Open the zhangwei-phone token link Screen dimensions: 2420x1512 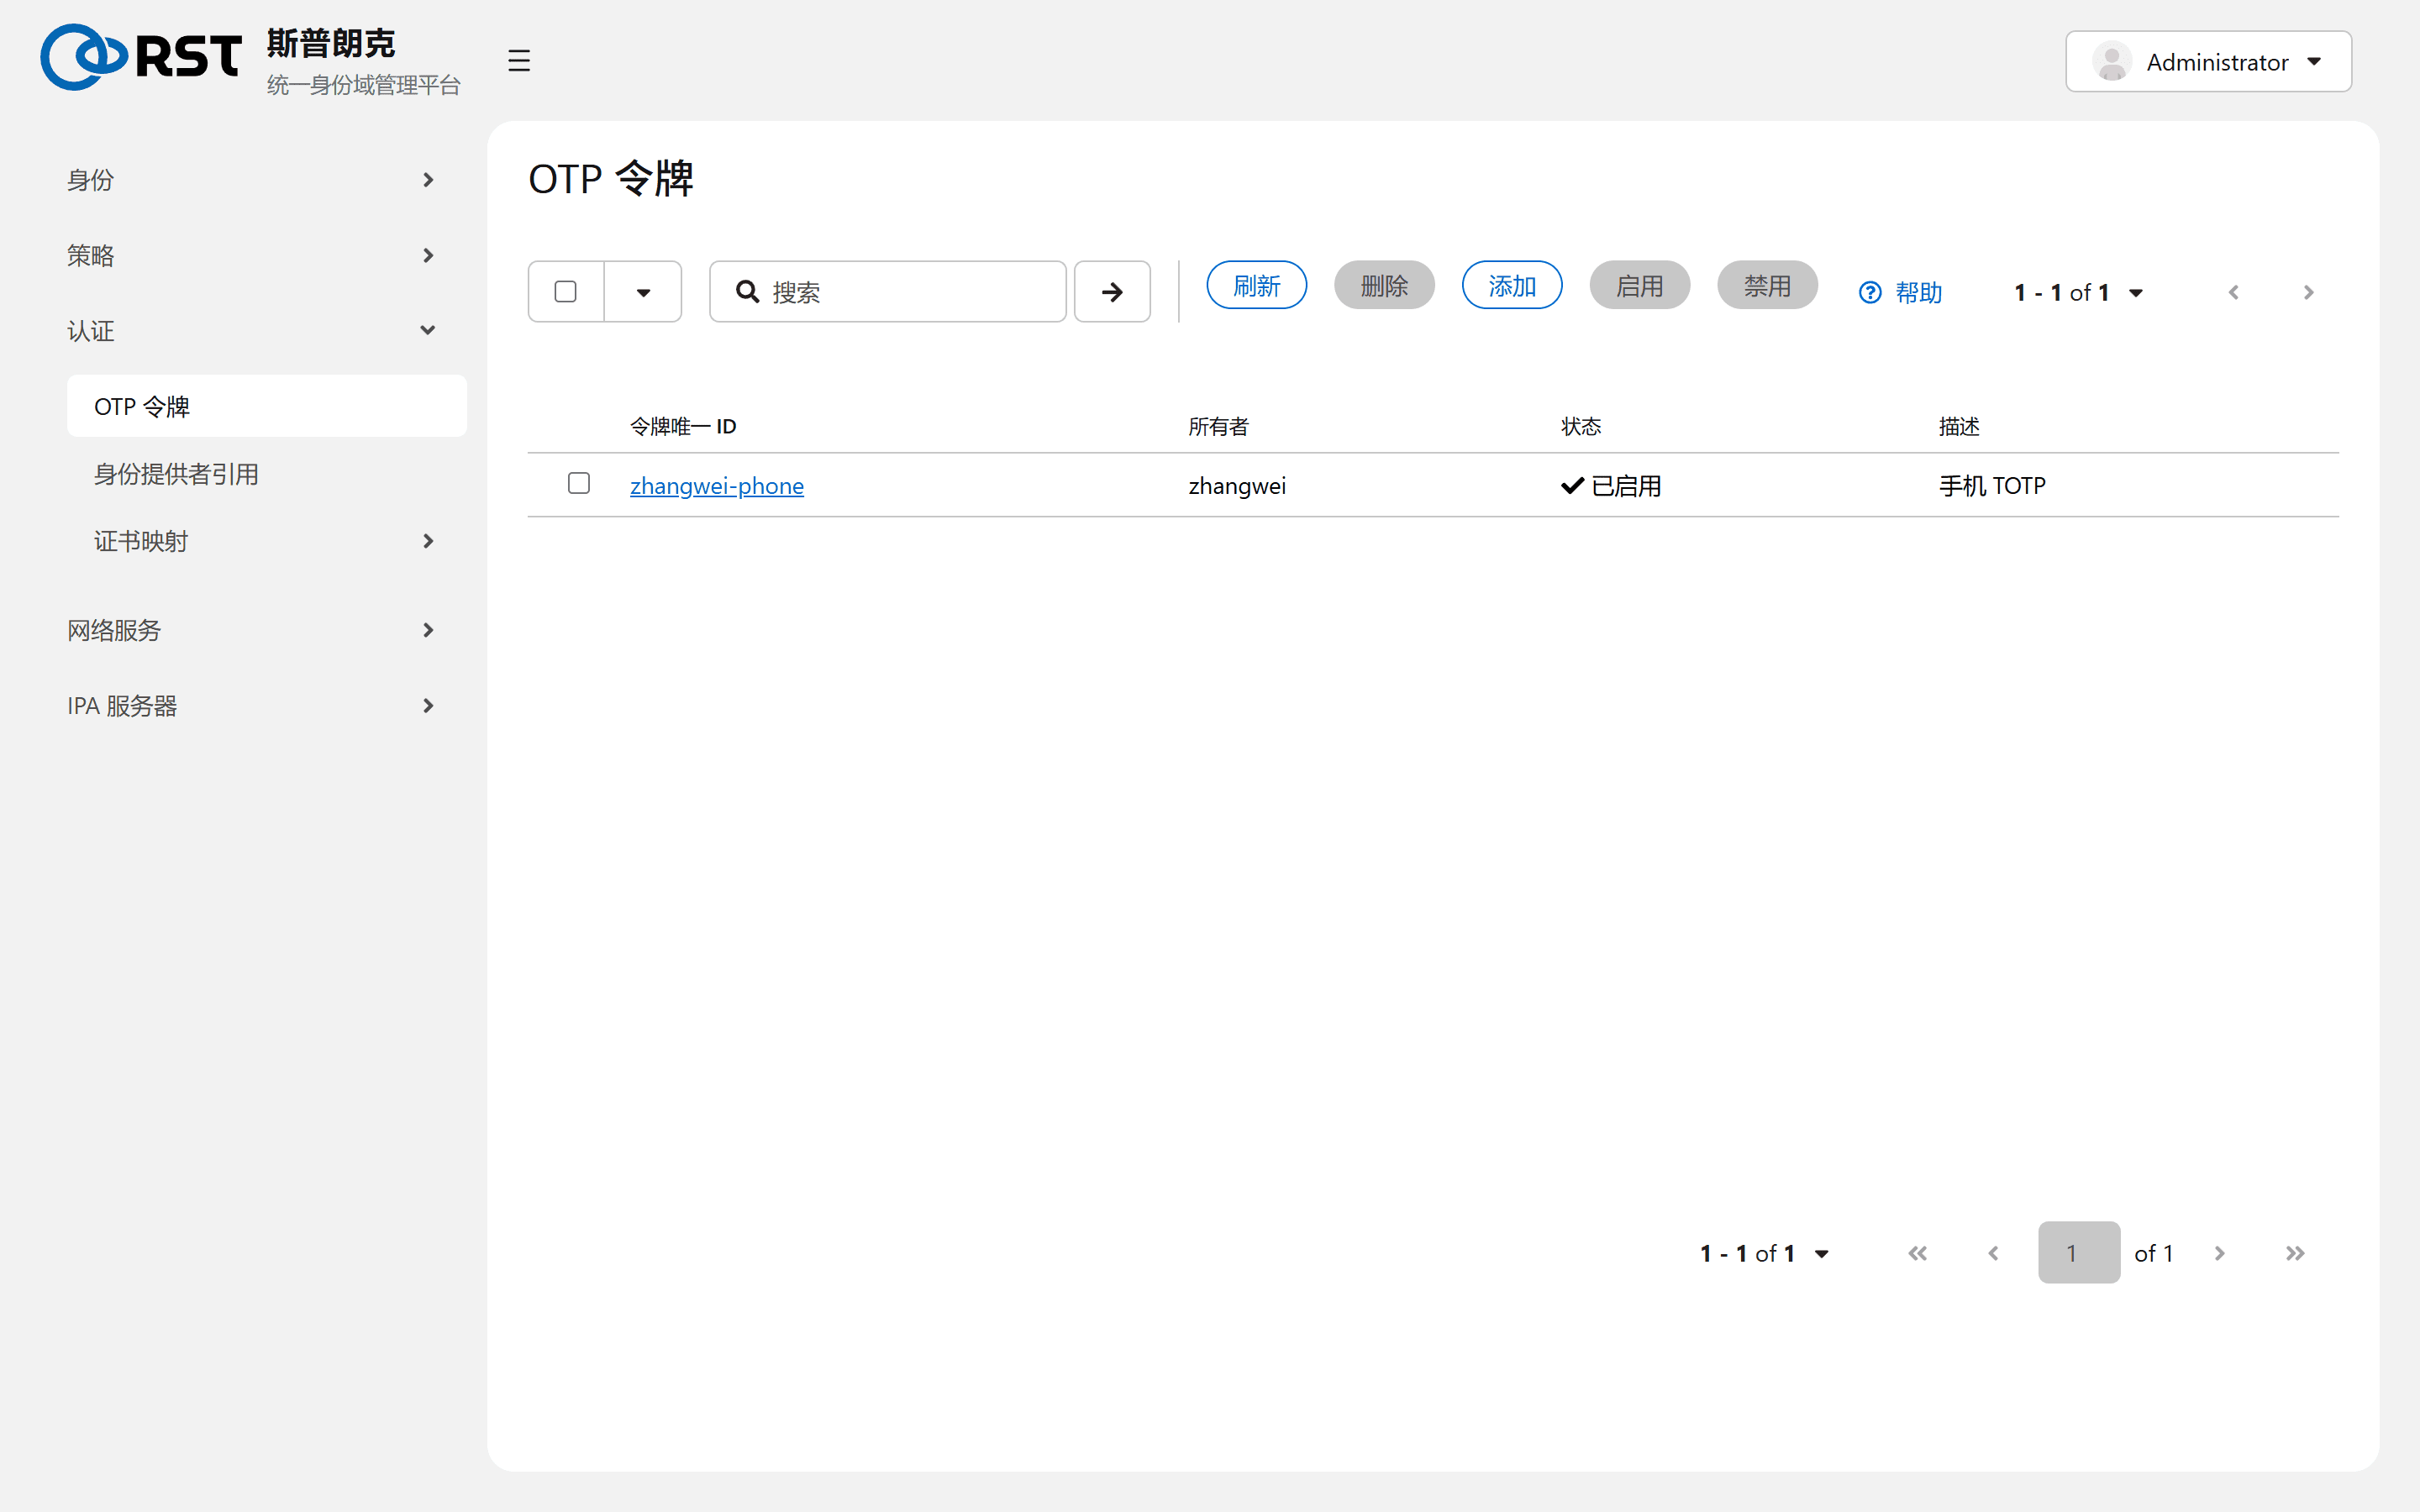[717, 486]
